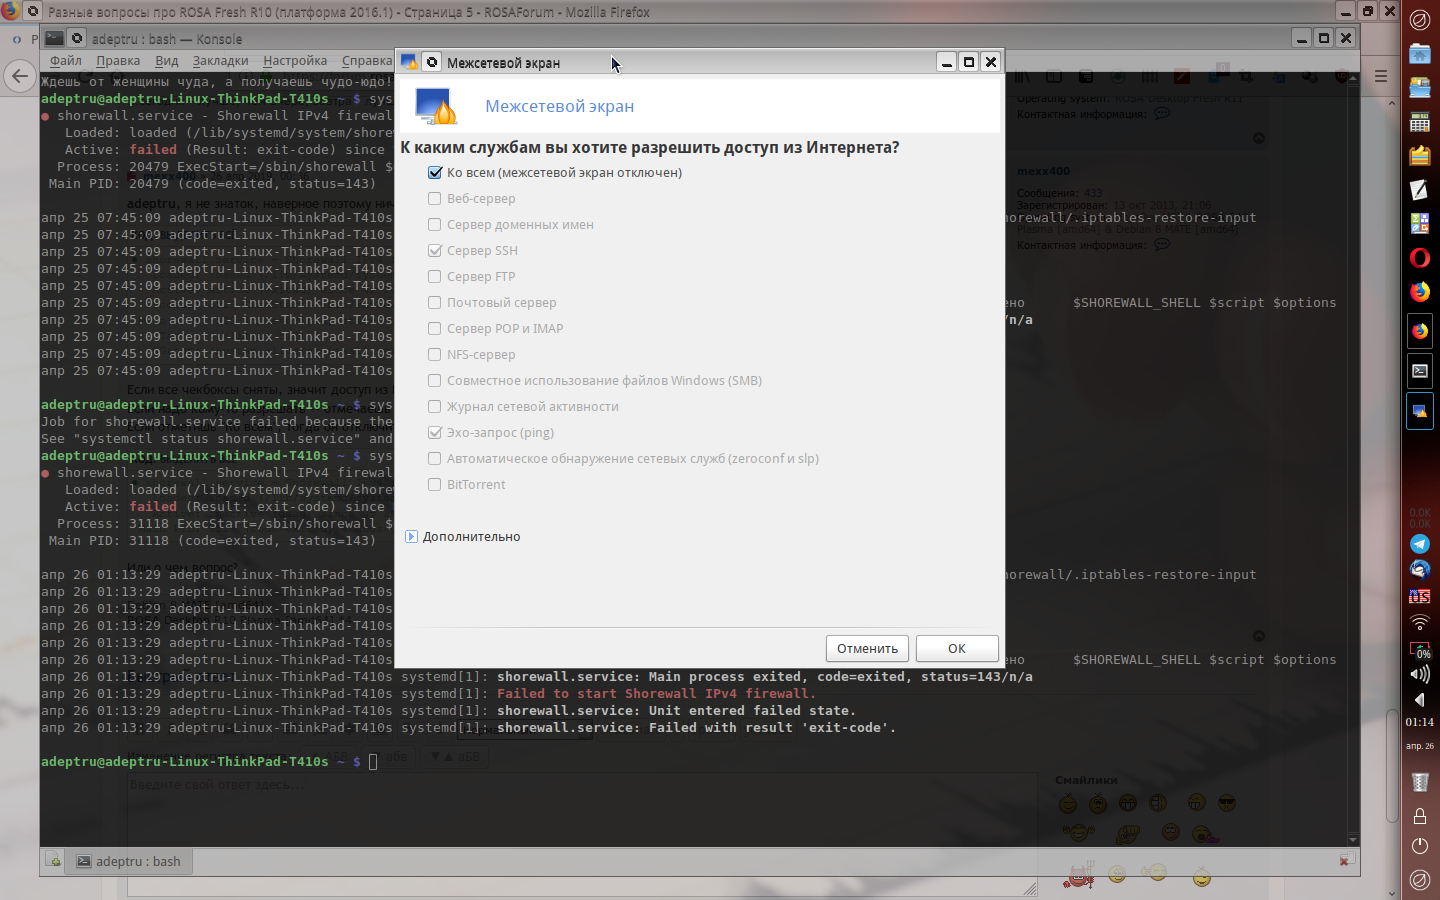Screen dimensions: 1440x900
Task: Click the firewall window title bar menu icon
Action: point(432,62)
